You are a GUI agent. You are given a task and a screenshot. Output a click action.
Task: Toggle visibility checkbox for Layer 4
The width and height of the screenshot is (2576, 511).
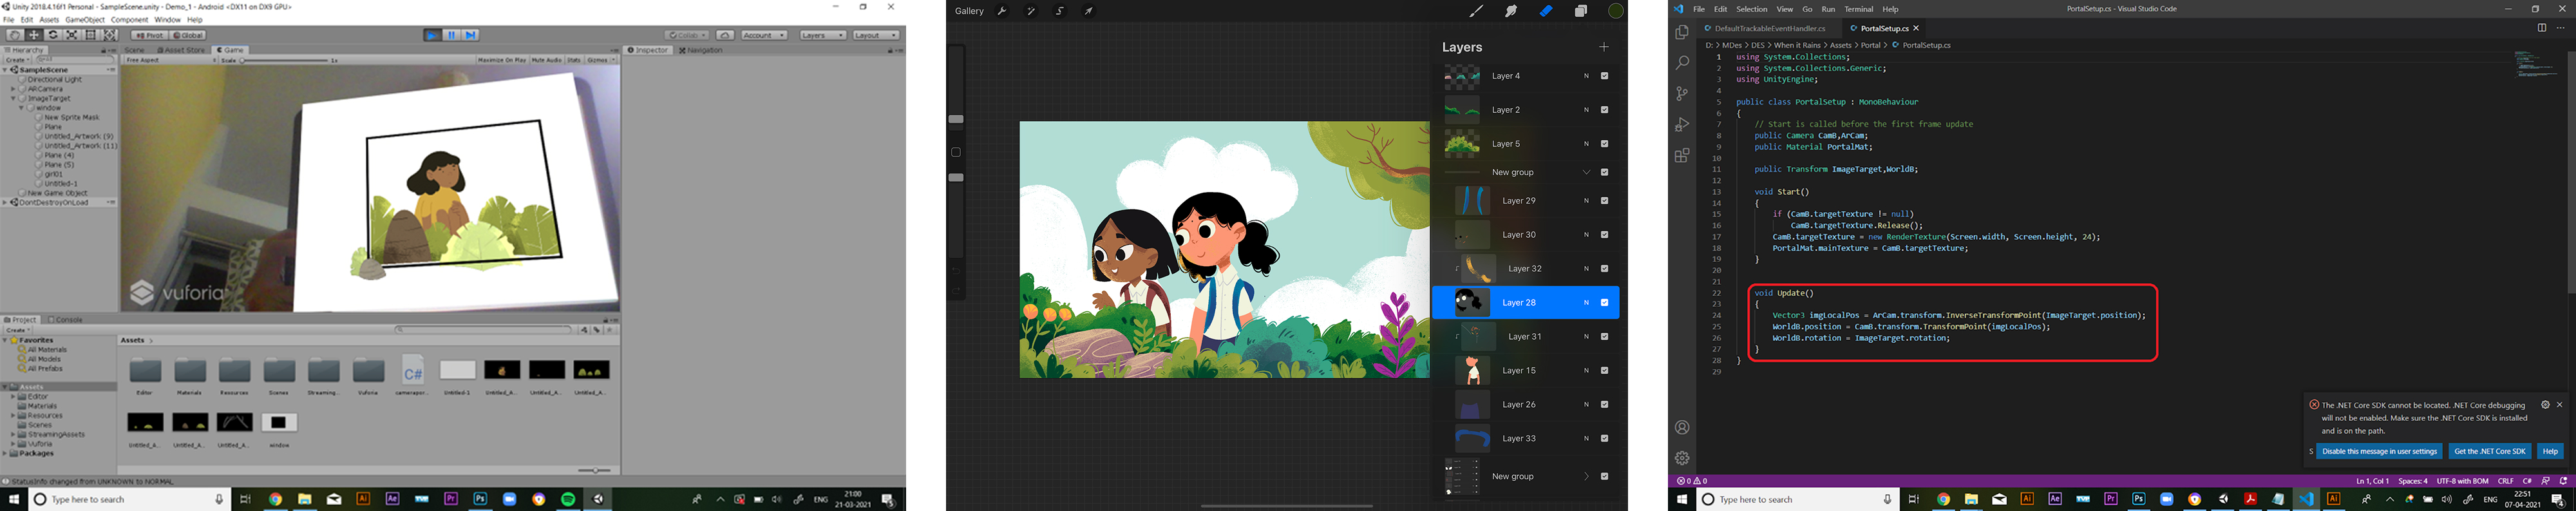pos(1605,76)
